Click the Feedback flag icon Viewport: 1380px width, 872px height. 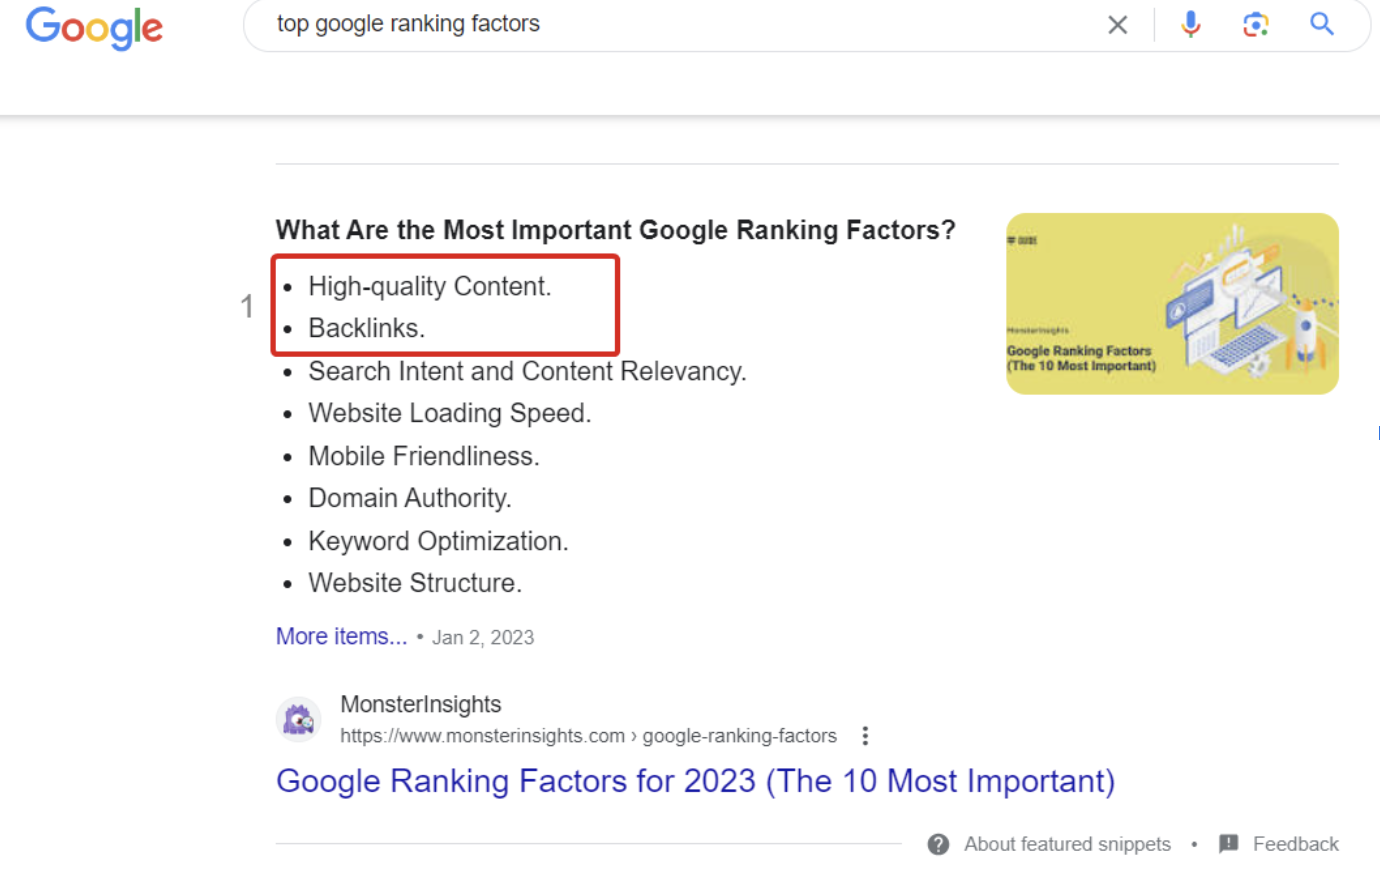pos(1229,844)
